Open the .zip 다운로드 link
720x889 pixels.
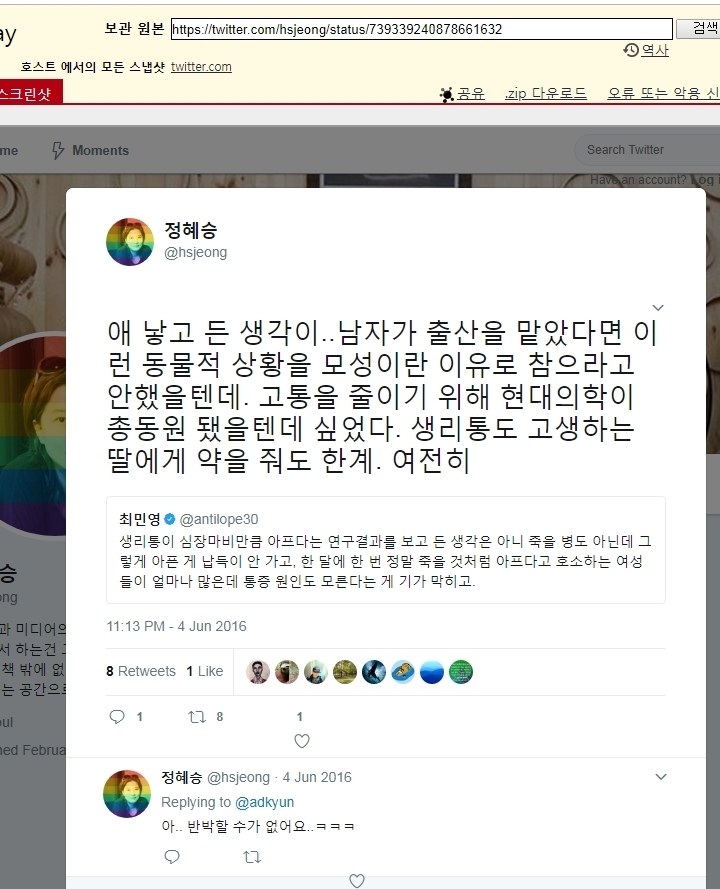pyautogui.click(x=545, y=94)
